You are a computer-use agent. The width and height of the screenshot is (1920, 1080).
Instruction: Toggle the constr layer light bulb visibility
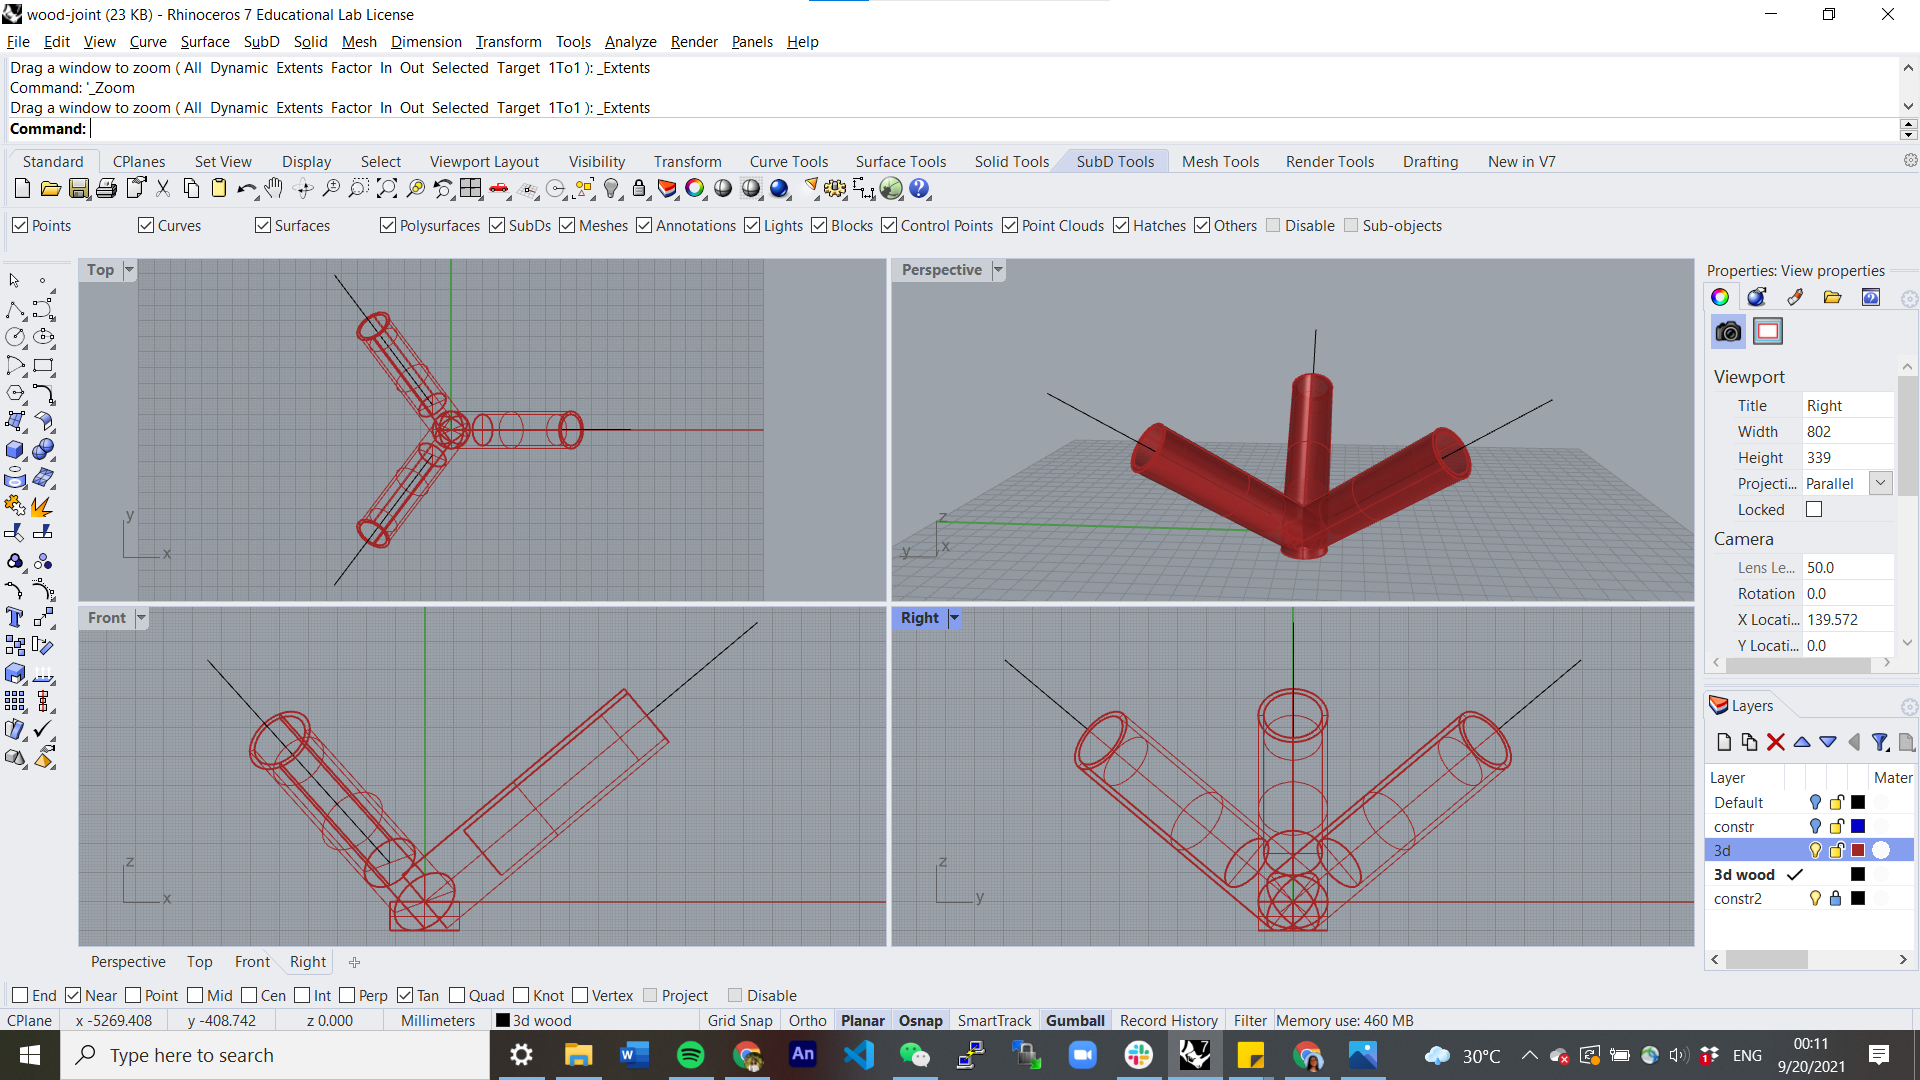(1815, 827)
